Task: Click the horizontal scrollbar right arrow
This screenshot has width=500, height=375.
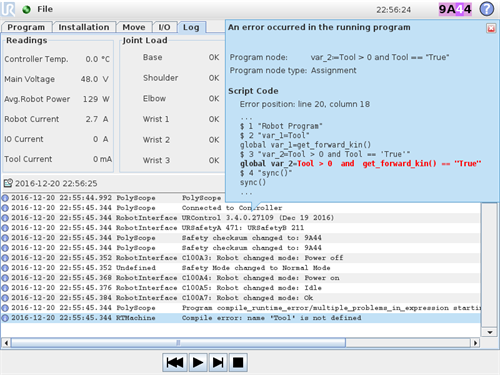Action: [x=475, y=343]
